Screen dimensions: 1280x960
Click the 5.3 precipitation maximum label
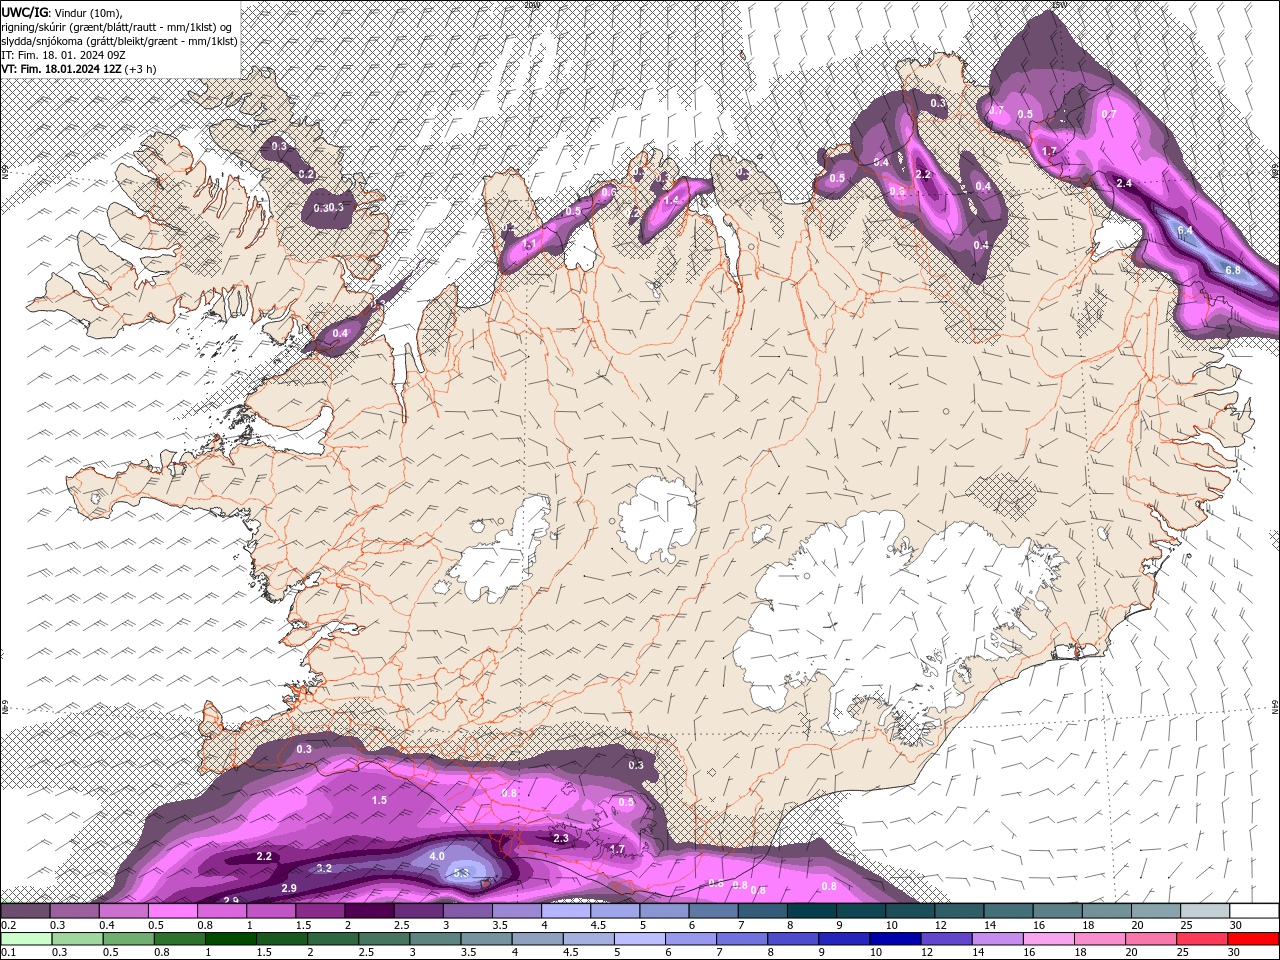point(462,873)
